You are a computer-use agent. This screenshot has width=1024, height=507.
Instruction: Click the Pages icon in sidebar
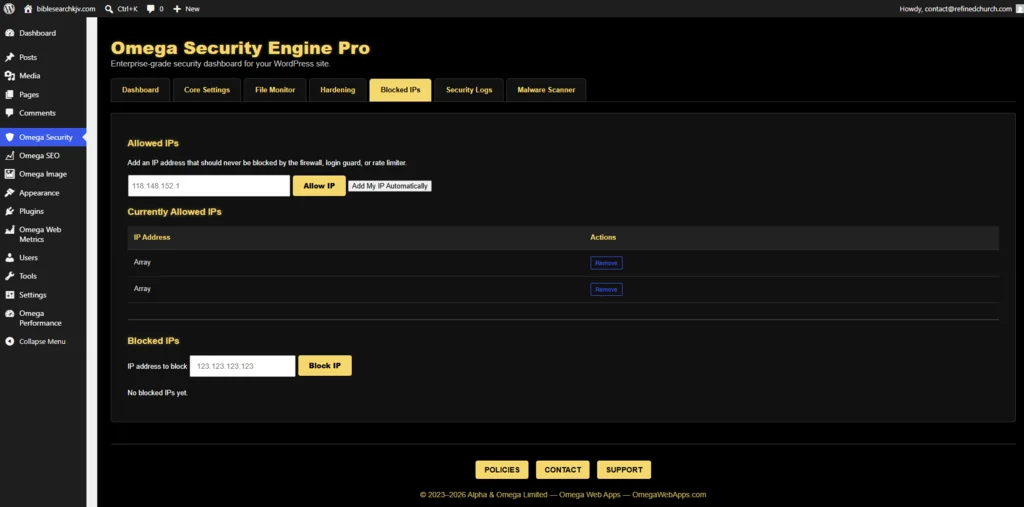(x=9, y=95)
